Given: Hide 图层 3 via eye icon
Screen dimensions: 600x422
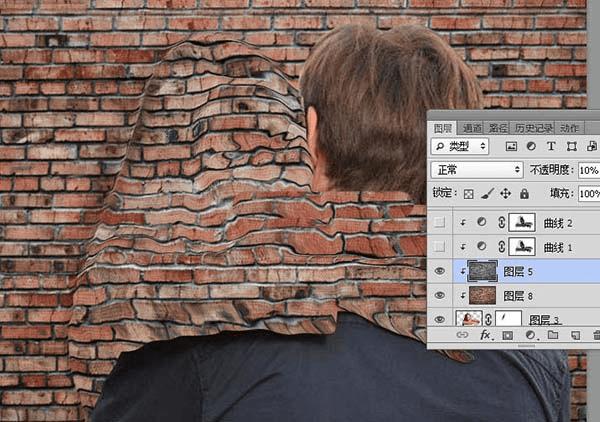Looking at the screenshot, I should pyautogui.click(x=440, y=319).
